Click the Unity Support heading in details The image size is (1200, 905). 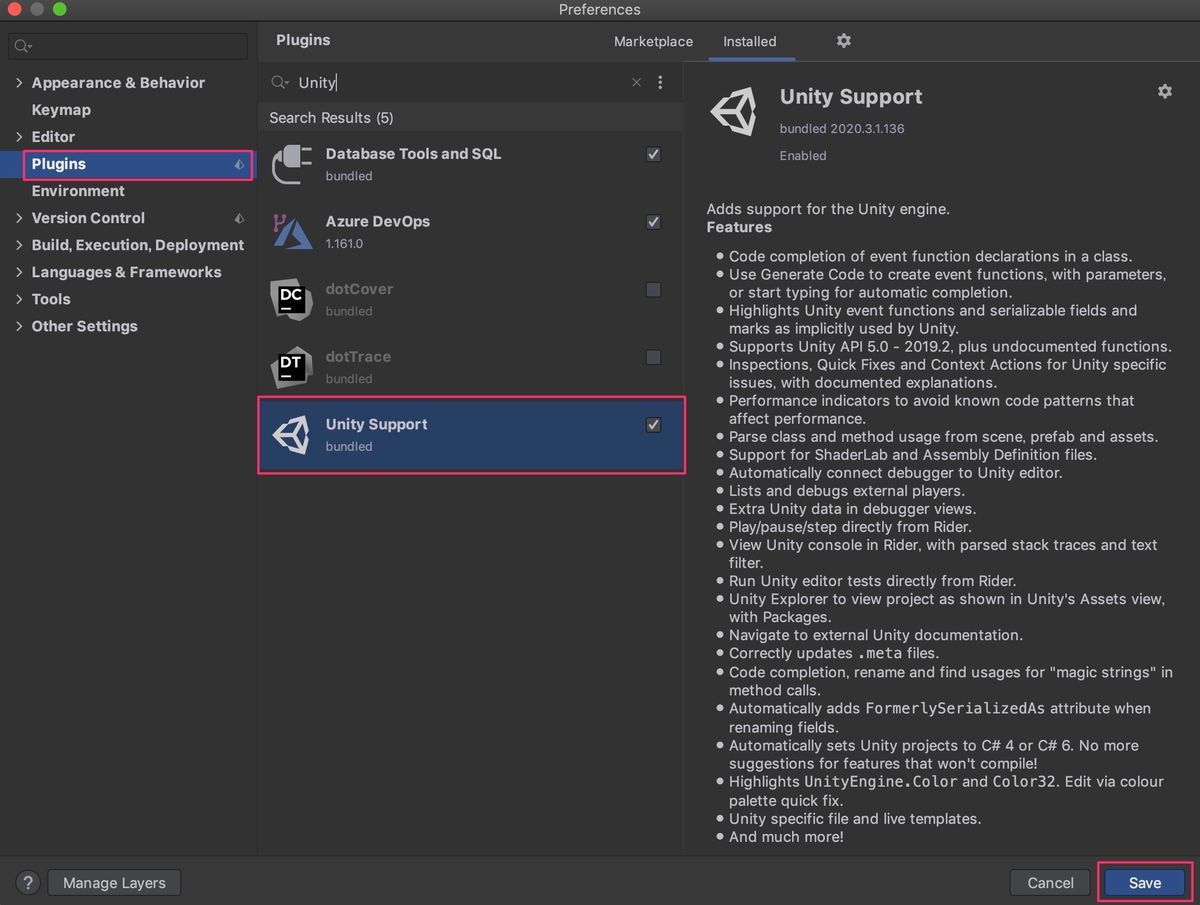point(851,97)
